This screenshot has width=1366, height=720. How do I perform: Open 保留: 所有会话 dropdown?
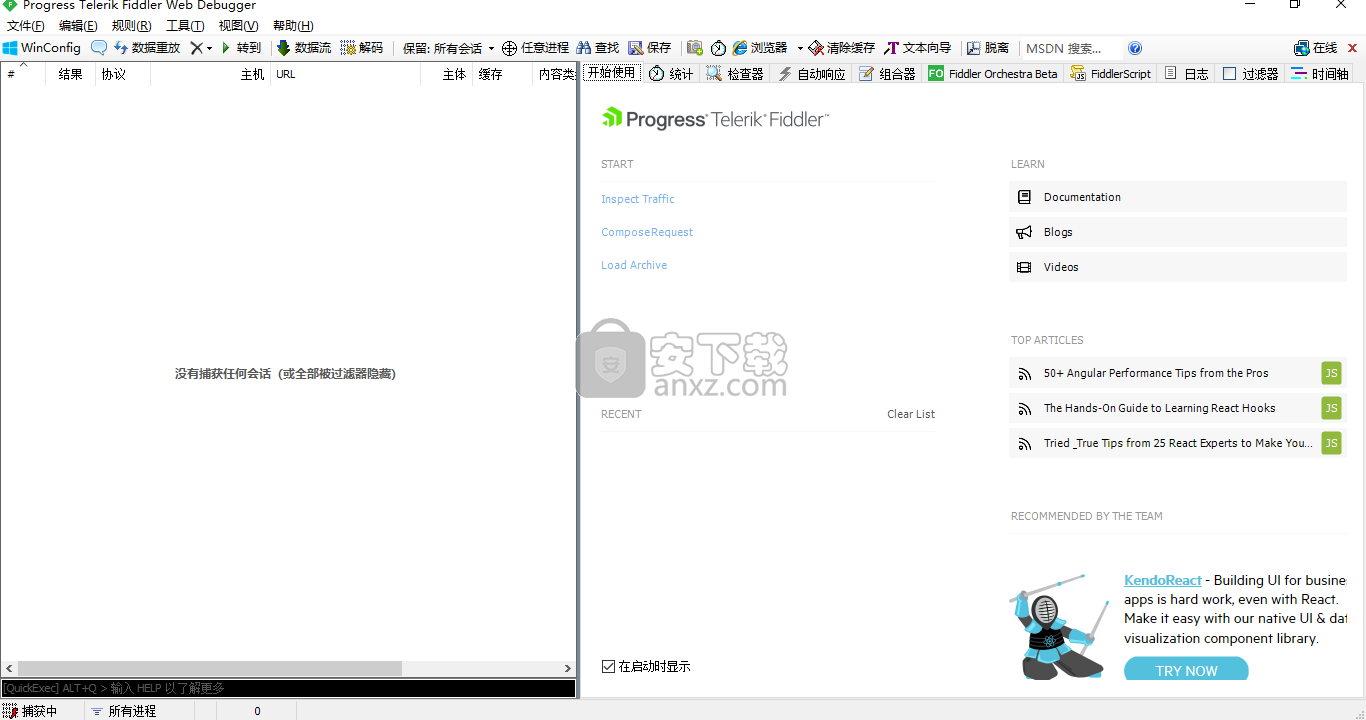pyautogui.click(x=448, y=48)
